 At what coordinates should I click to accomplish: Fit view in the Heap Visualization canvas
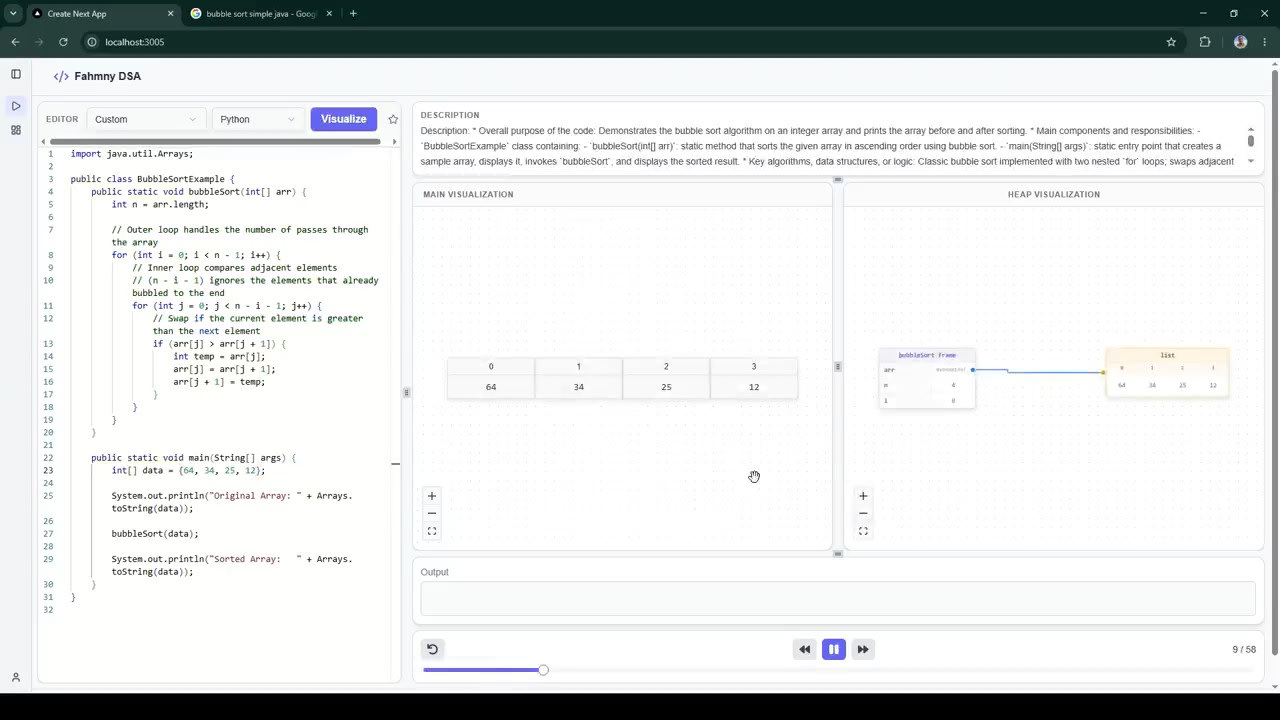(863, 531)
